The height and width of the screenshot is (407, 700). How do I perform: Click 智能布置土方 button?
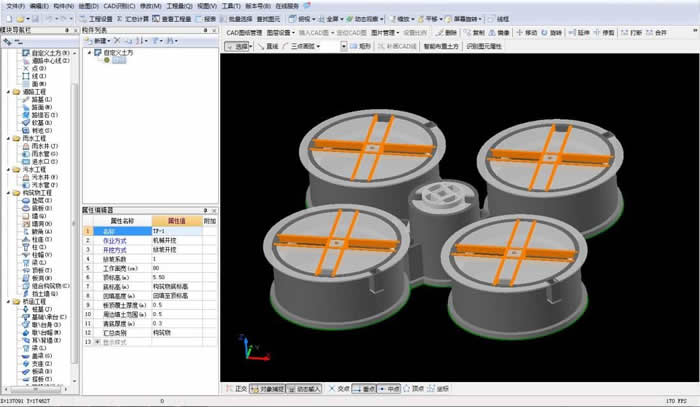[x=441, y=46]
